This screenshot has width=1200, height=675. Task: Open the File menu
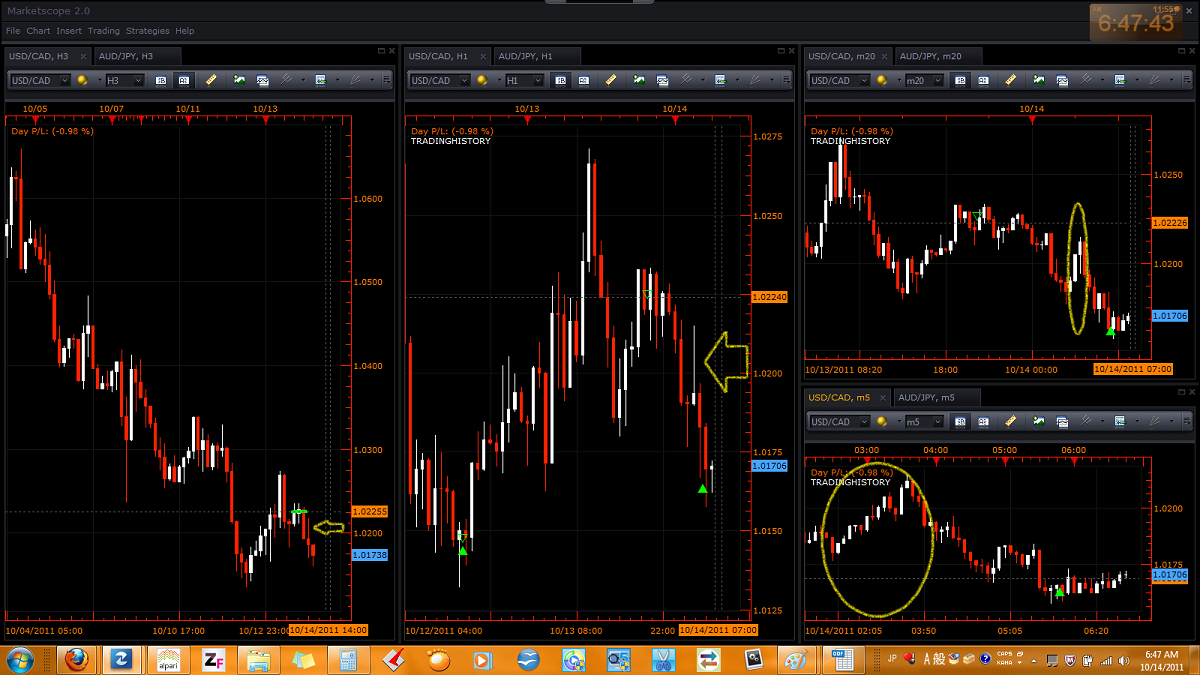tap(13, 31)
